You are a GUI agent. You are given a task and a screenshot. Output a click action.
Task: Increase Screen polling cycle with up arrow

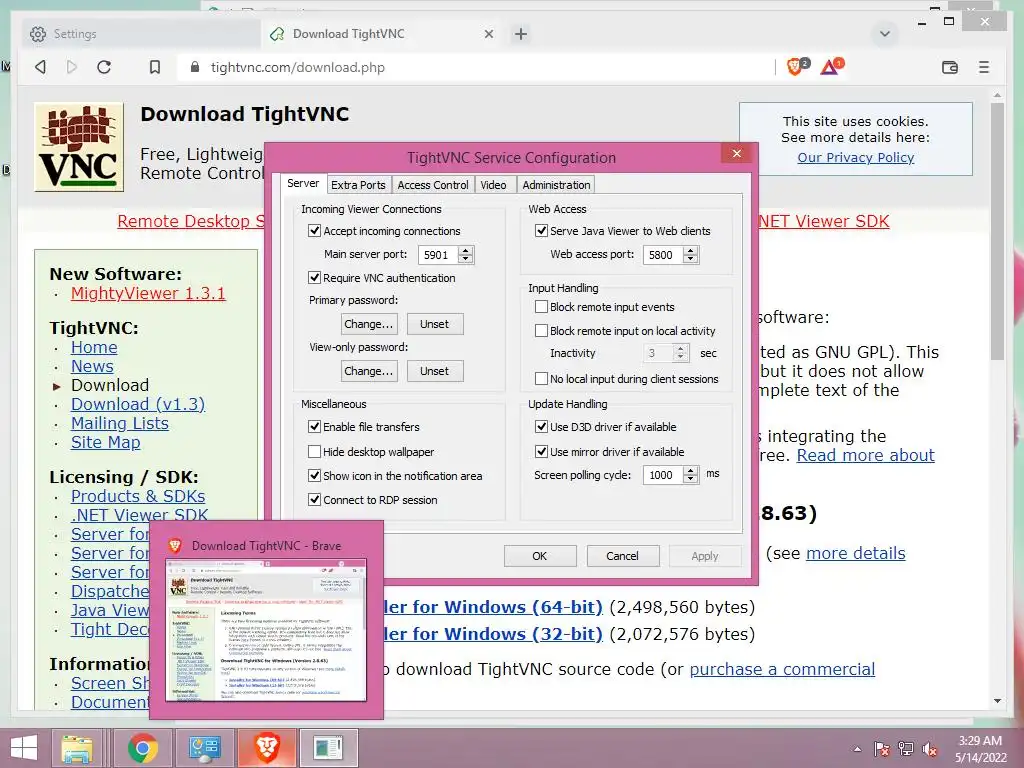691,470
